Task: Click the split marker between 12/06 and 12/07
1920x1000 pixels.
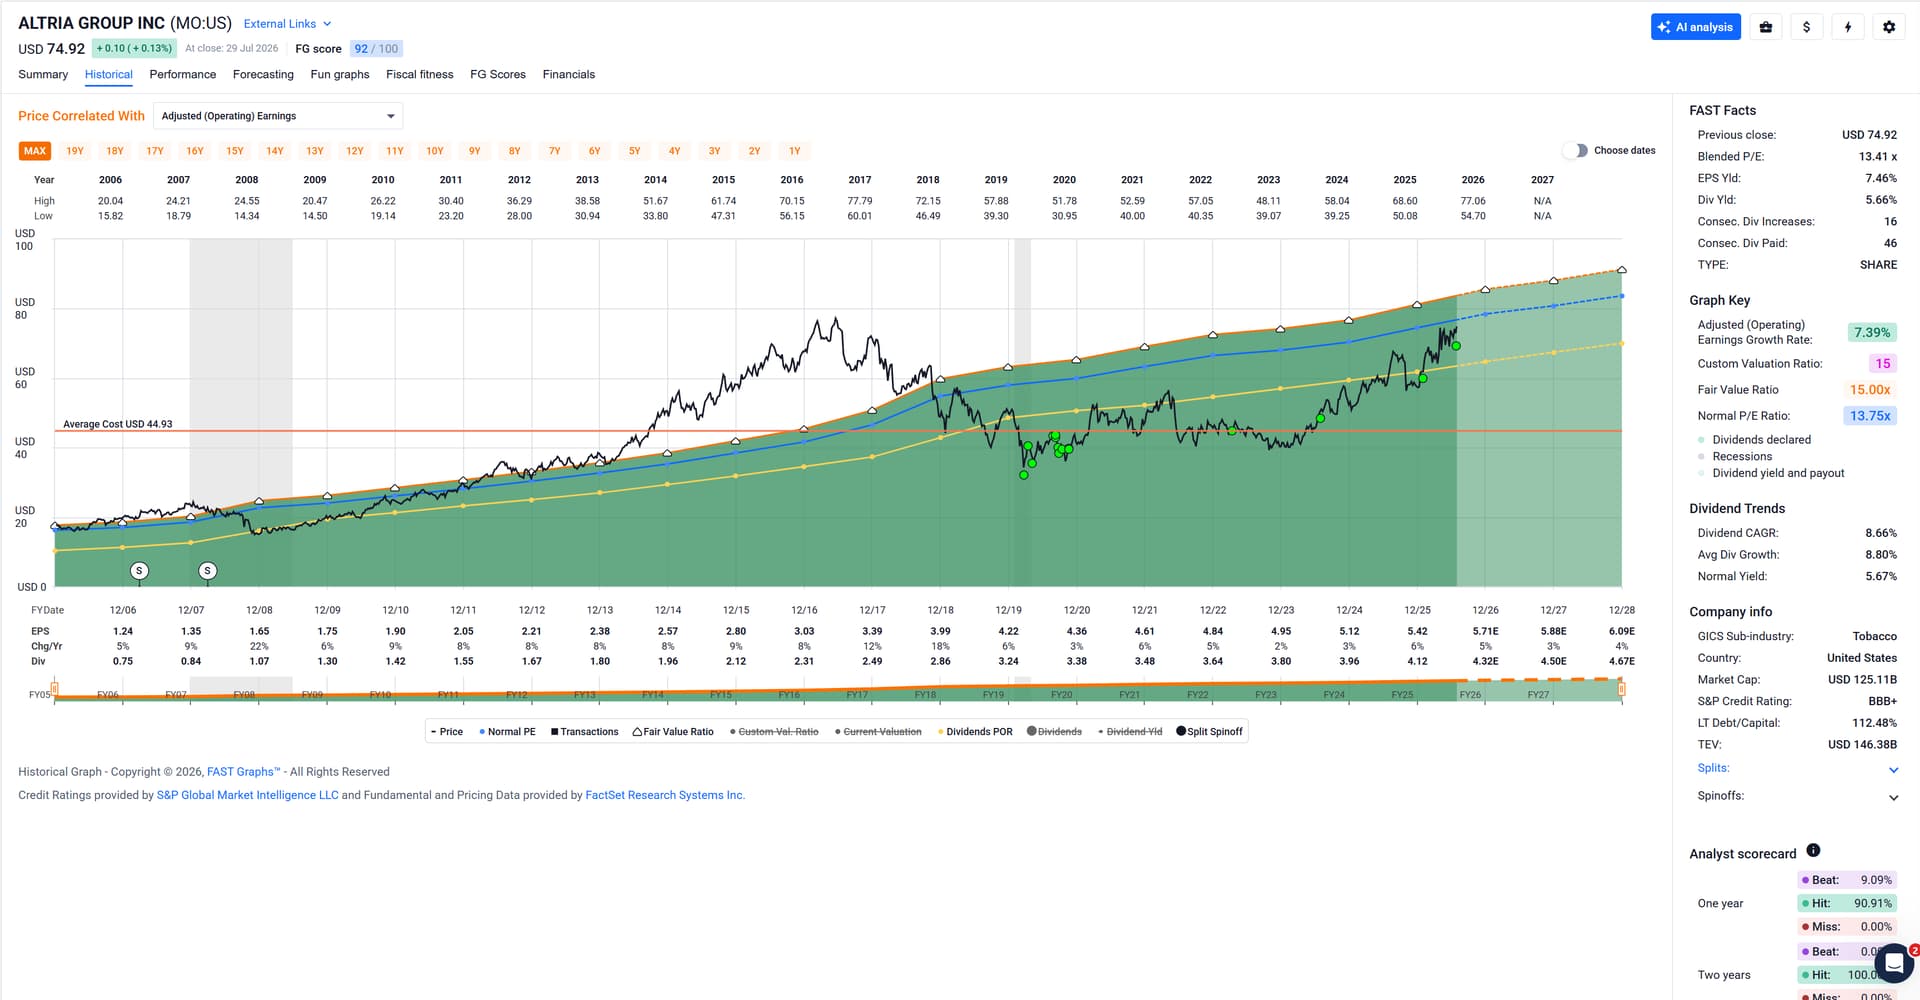Action: (139, 571)
